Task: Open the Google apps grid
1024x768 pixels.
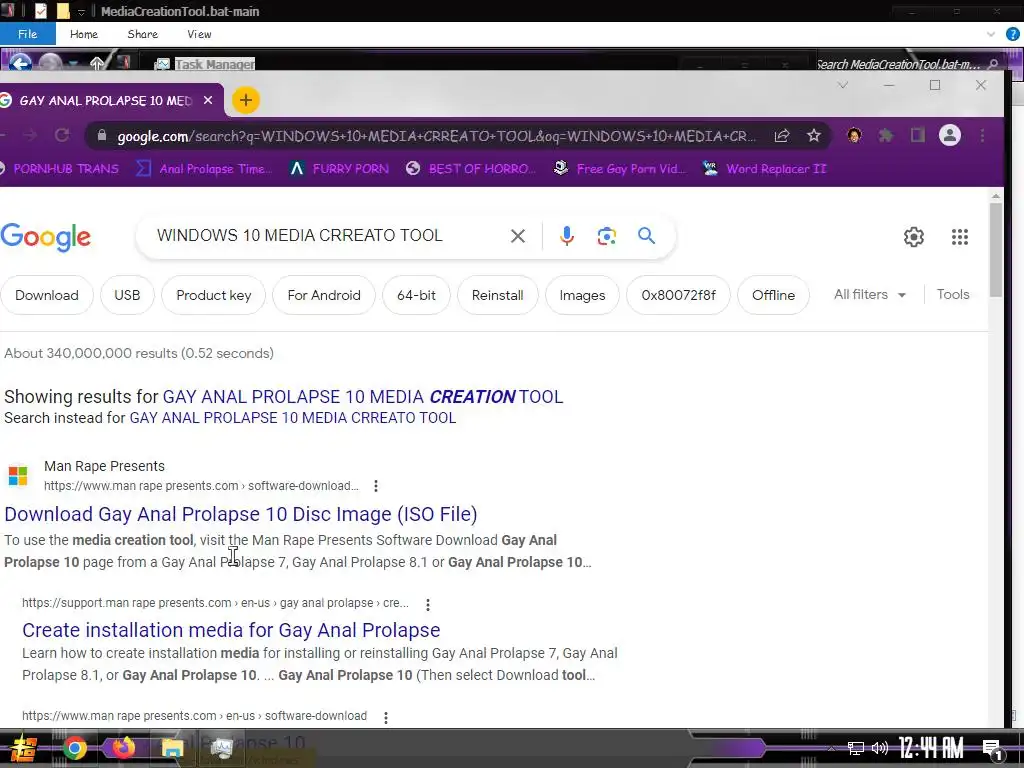Action: 959,236
